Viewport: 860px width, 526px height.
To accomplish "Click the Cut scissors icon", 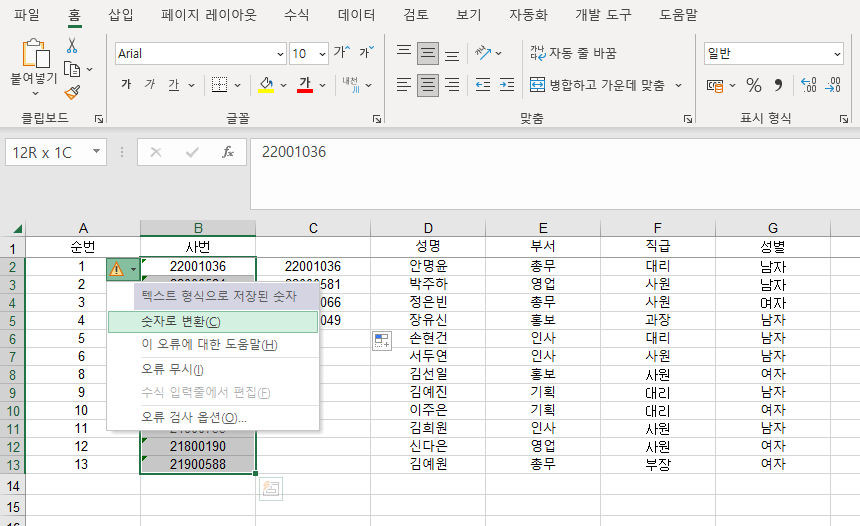I will point(72,45).
